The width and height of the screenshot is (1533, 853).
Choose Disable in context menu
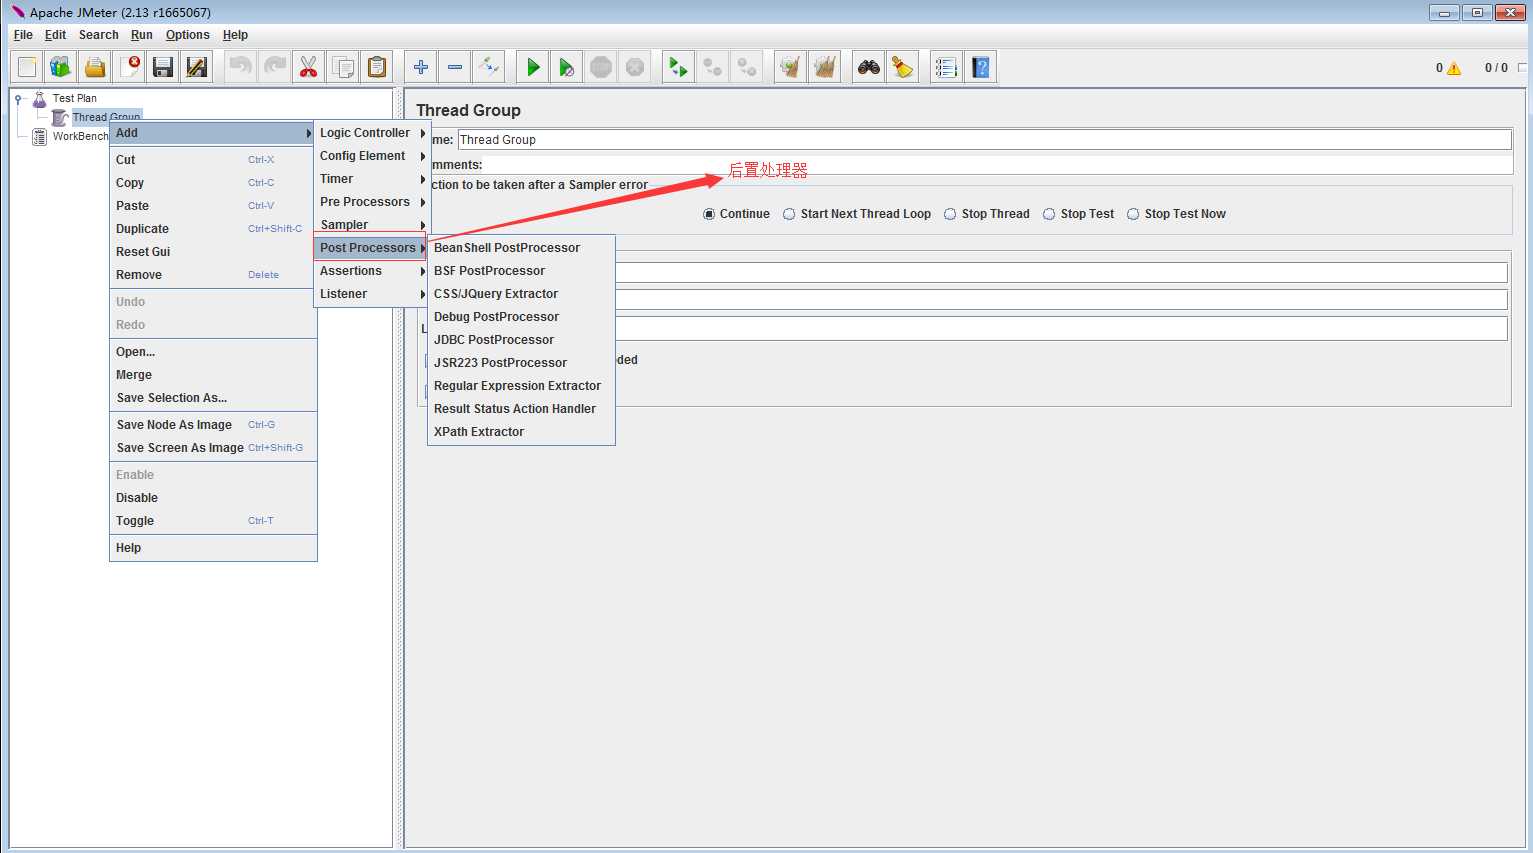click(212, 498)
